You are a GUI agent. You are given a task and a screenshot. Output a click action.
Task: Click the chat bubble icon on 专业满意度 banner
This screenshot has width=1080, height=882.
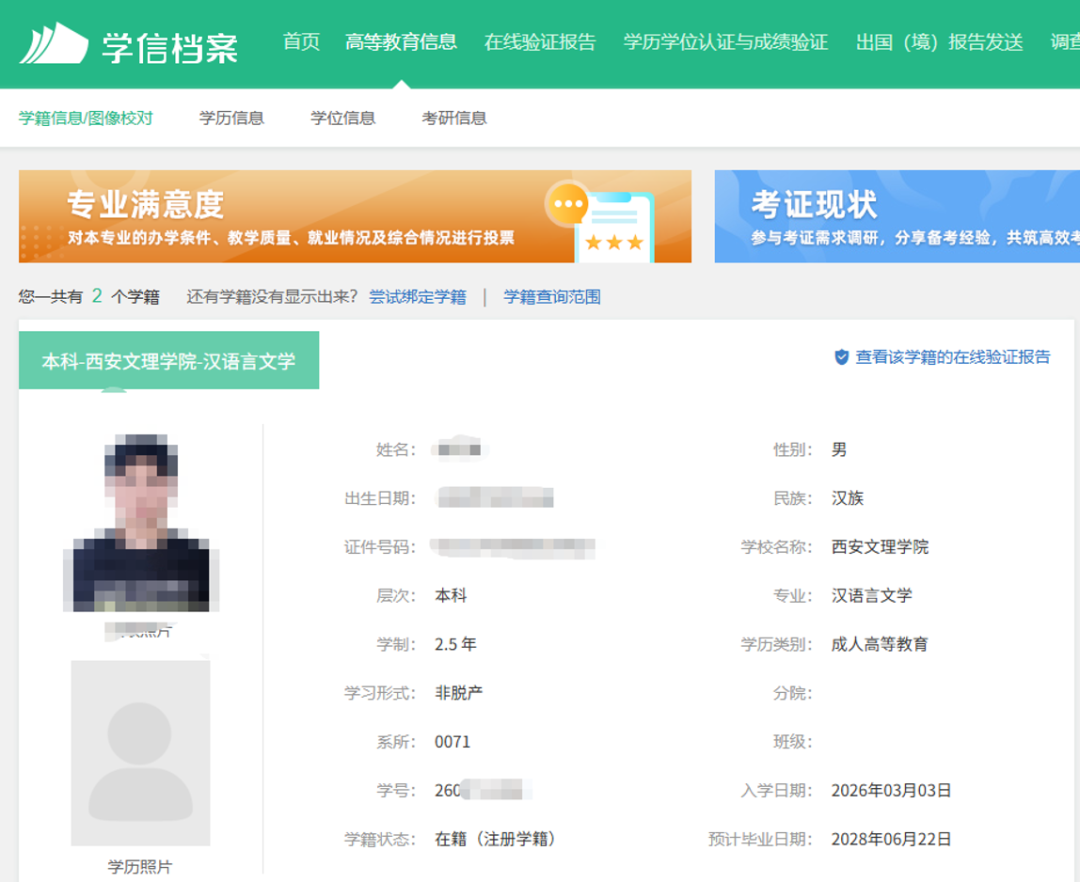point(567,204)
